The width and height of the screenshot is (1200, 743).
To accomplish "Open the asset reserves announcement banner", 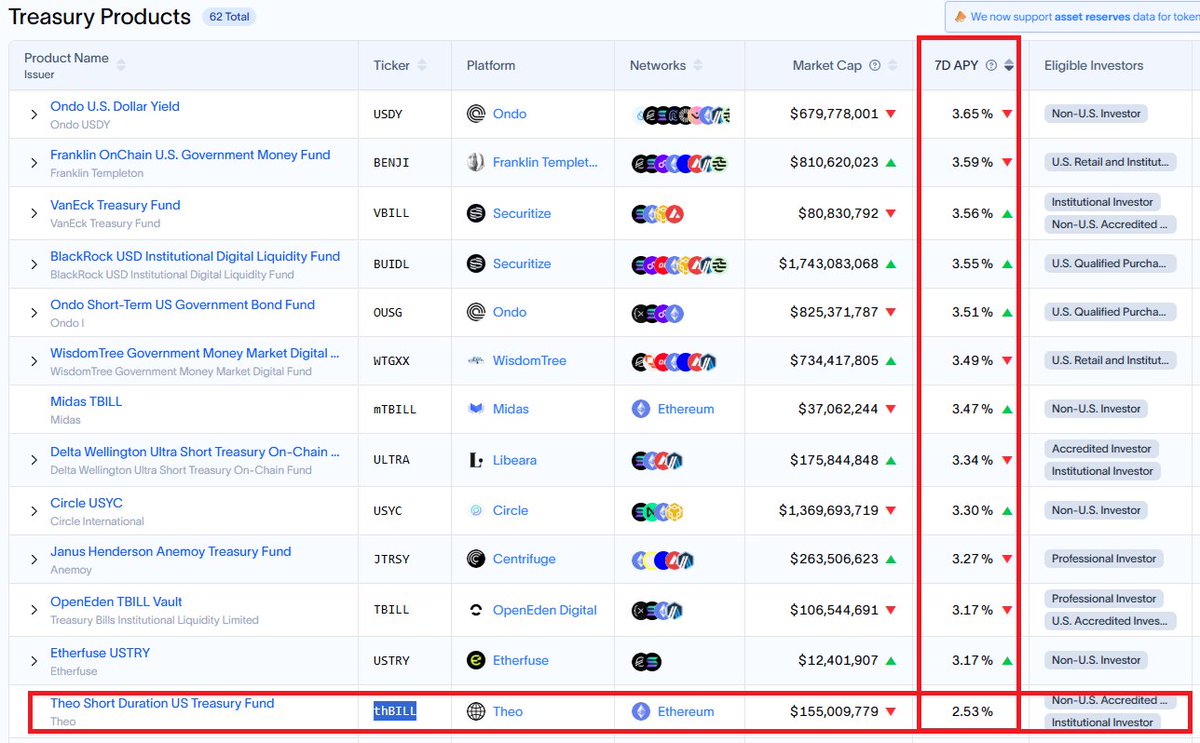I will click(x=1072, y=16).
